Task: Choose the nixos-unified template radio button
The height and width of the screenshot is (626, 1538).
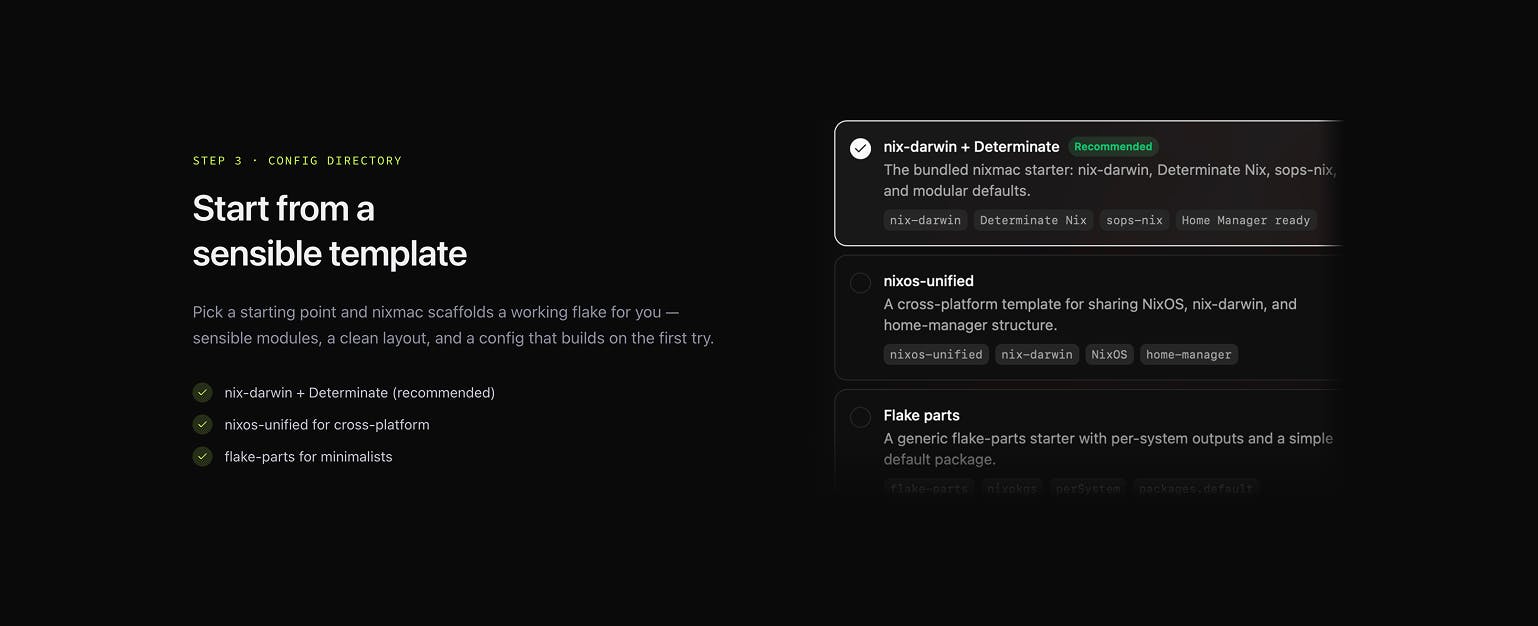Action: click(x=860, y=283)
